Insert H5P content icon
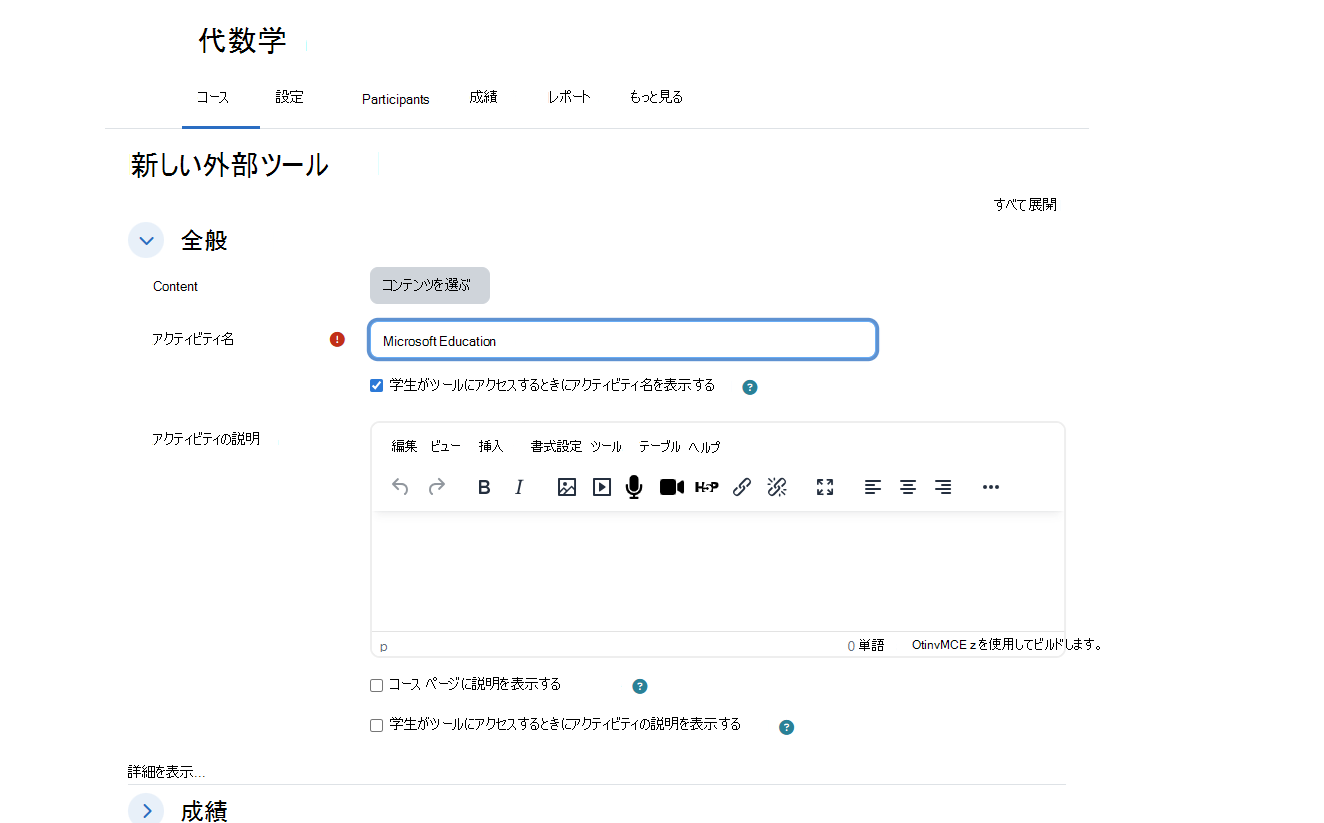The height and width of the screenshot is (823, 1324). coord(707,487)
